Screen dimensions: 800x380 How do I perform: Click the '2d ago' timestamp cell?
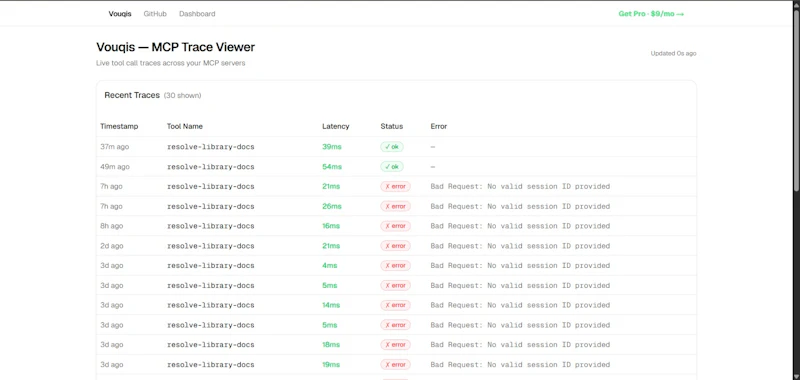[x=112, y=246]
